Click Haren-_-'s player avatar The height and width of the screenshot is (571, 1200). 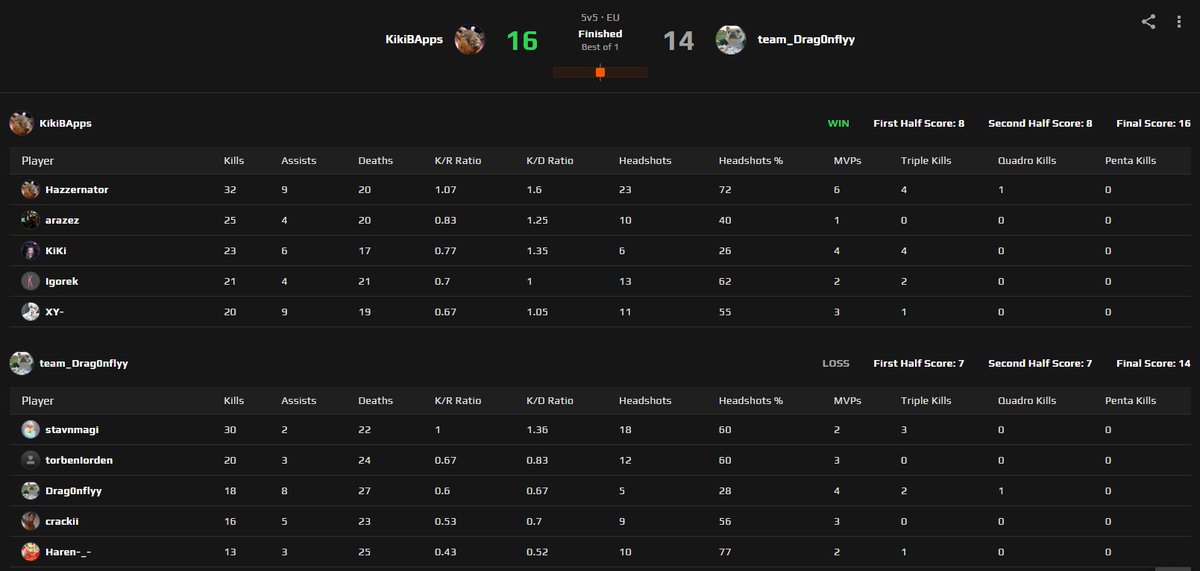pos(31,551)
